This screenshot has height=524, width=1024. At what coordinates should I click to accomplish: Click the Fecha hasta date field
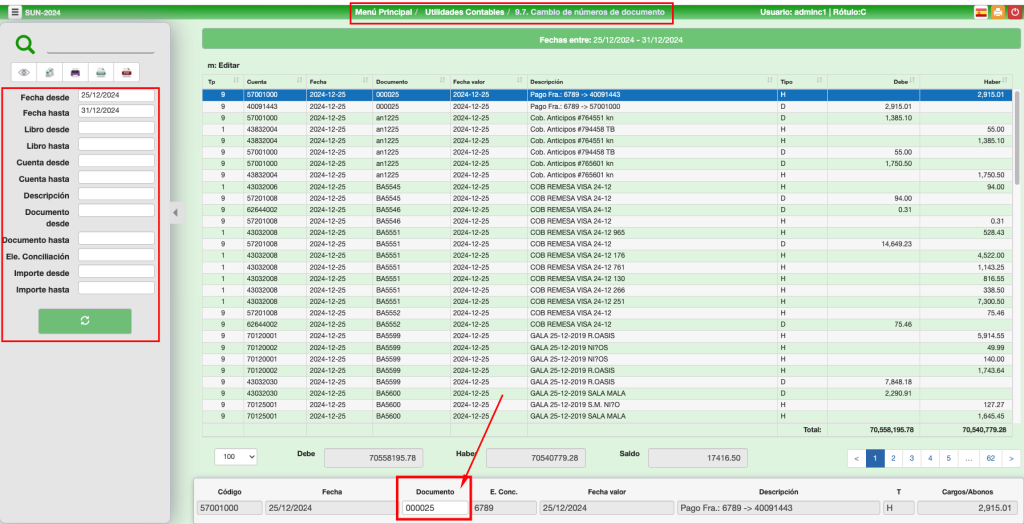116,111
